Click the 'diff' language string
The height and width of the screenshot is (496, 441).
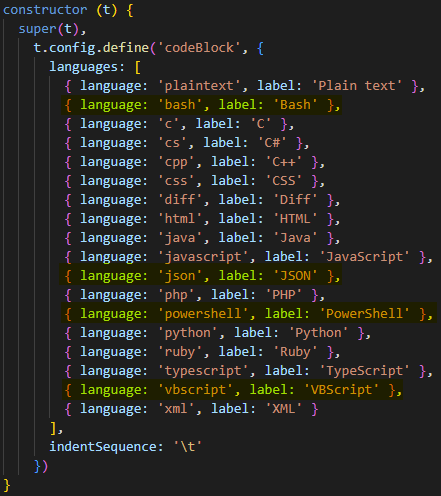tap(180, 200)
